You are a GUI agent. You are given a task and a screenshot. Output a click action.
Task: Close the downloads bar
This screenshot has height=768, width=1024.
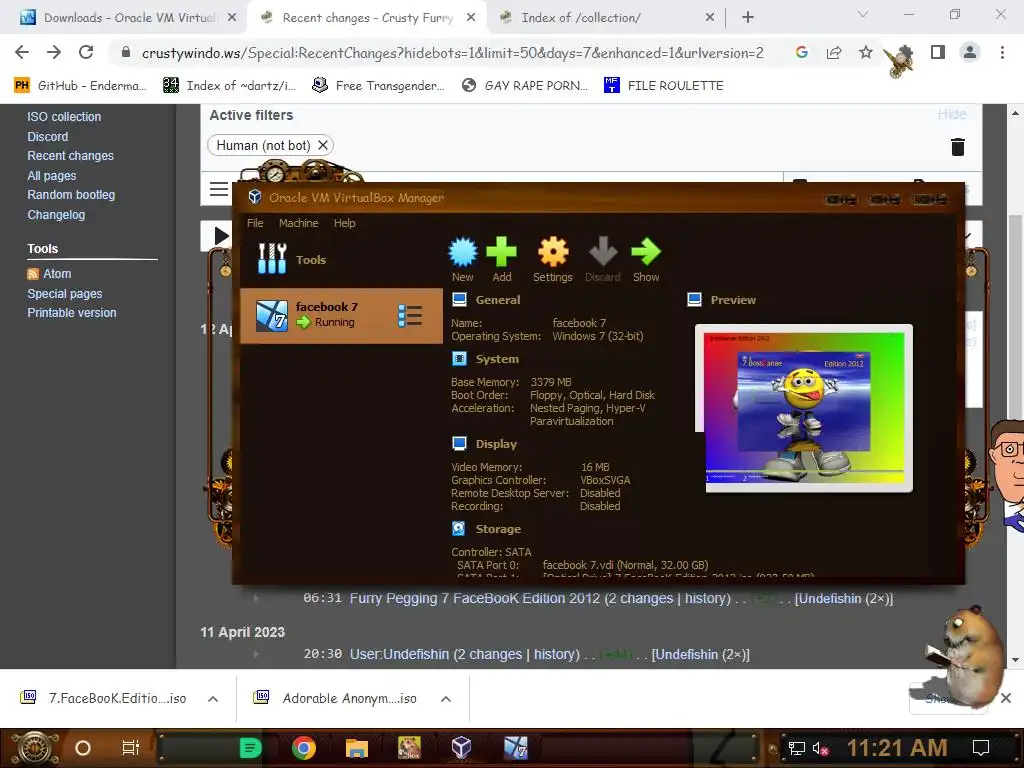(x=1006, y=698)
